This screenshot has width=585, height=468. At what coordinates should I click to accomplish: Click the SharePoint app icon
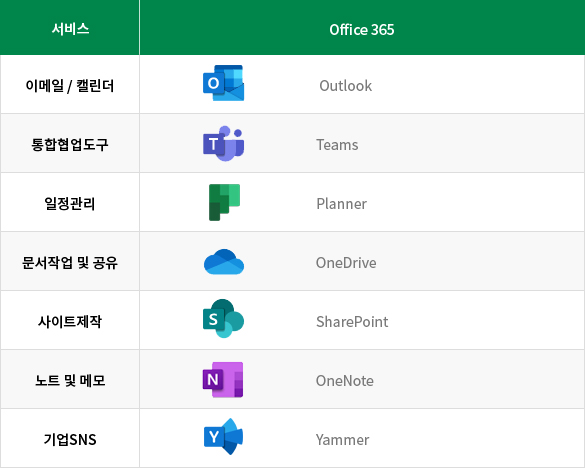click(223, 318)
